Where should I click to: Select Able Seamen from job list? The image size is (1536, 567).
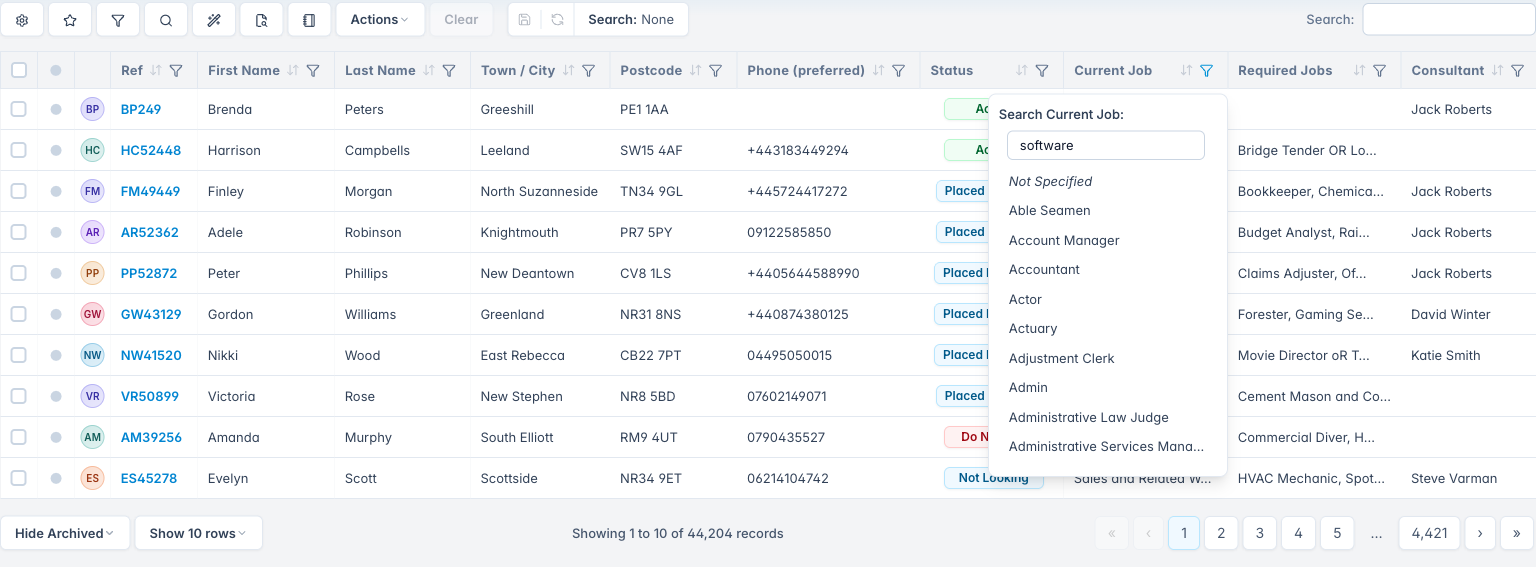(1049, 211)
